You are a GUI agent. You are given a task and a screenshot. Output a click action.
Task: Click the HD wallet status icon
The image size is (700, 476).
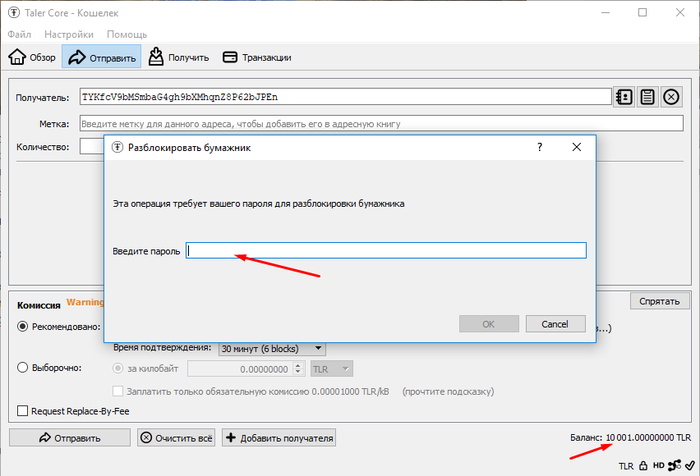pyautogui.click(x=659, y=465)
